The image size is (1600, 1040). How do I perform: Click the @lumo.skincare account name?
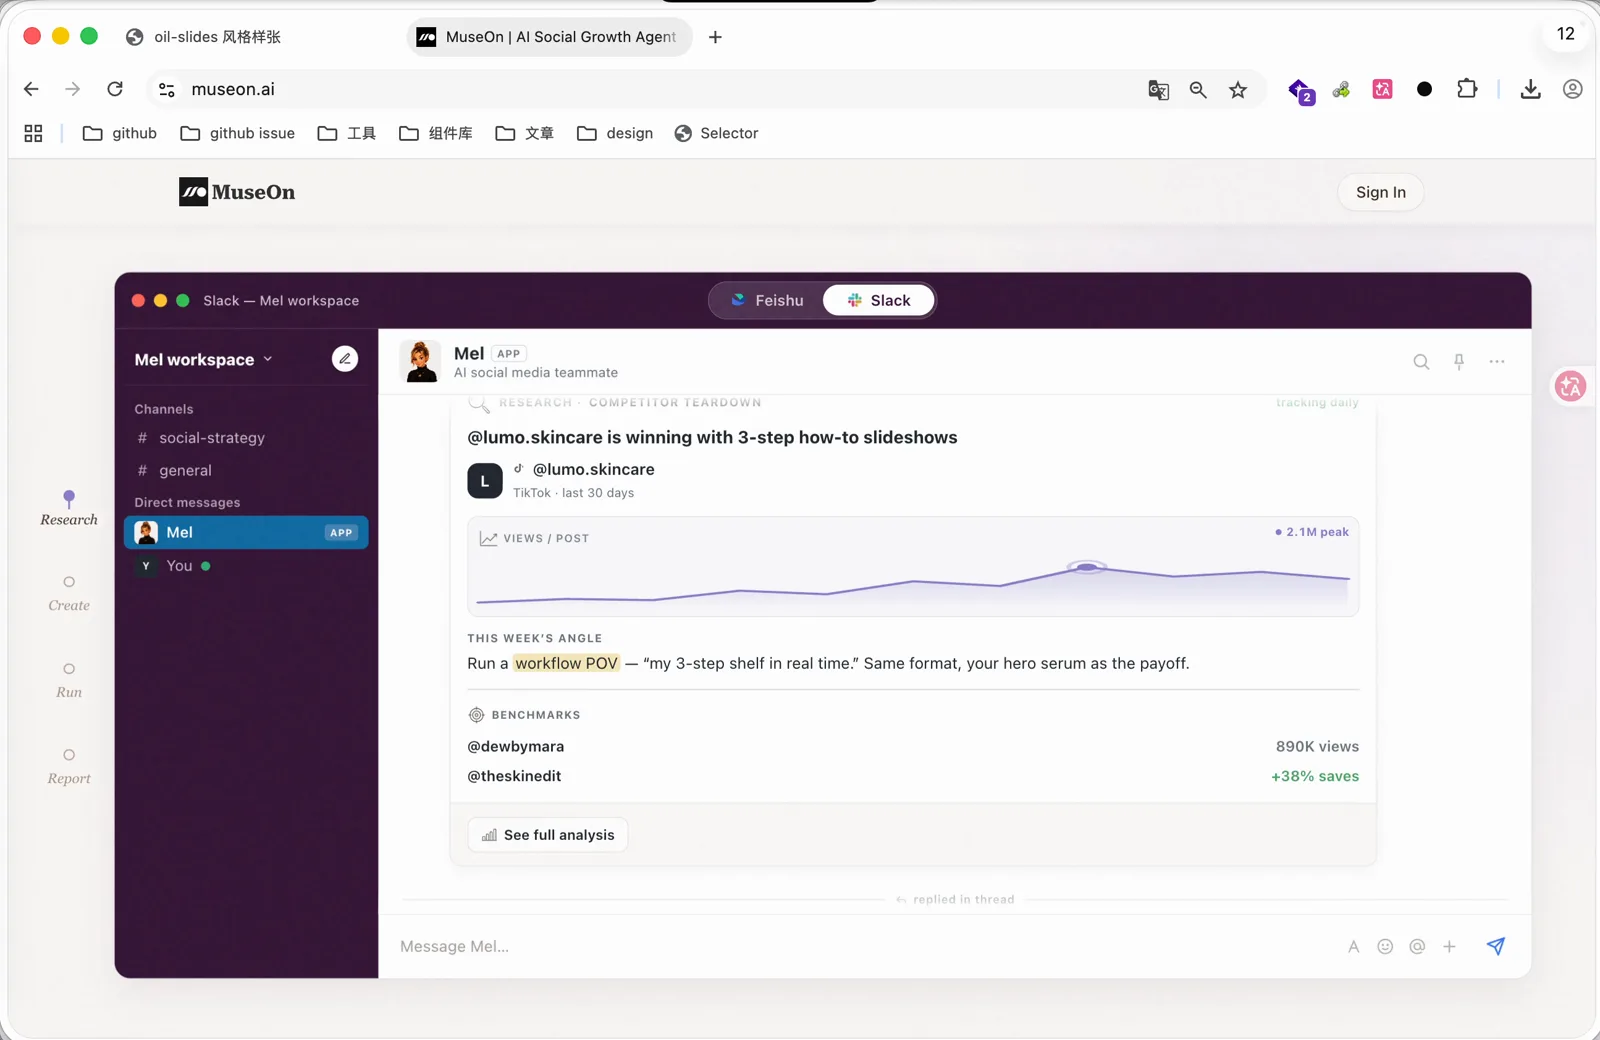593,469
